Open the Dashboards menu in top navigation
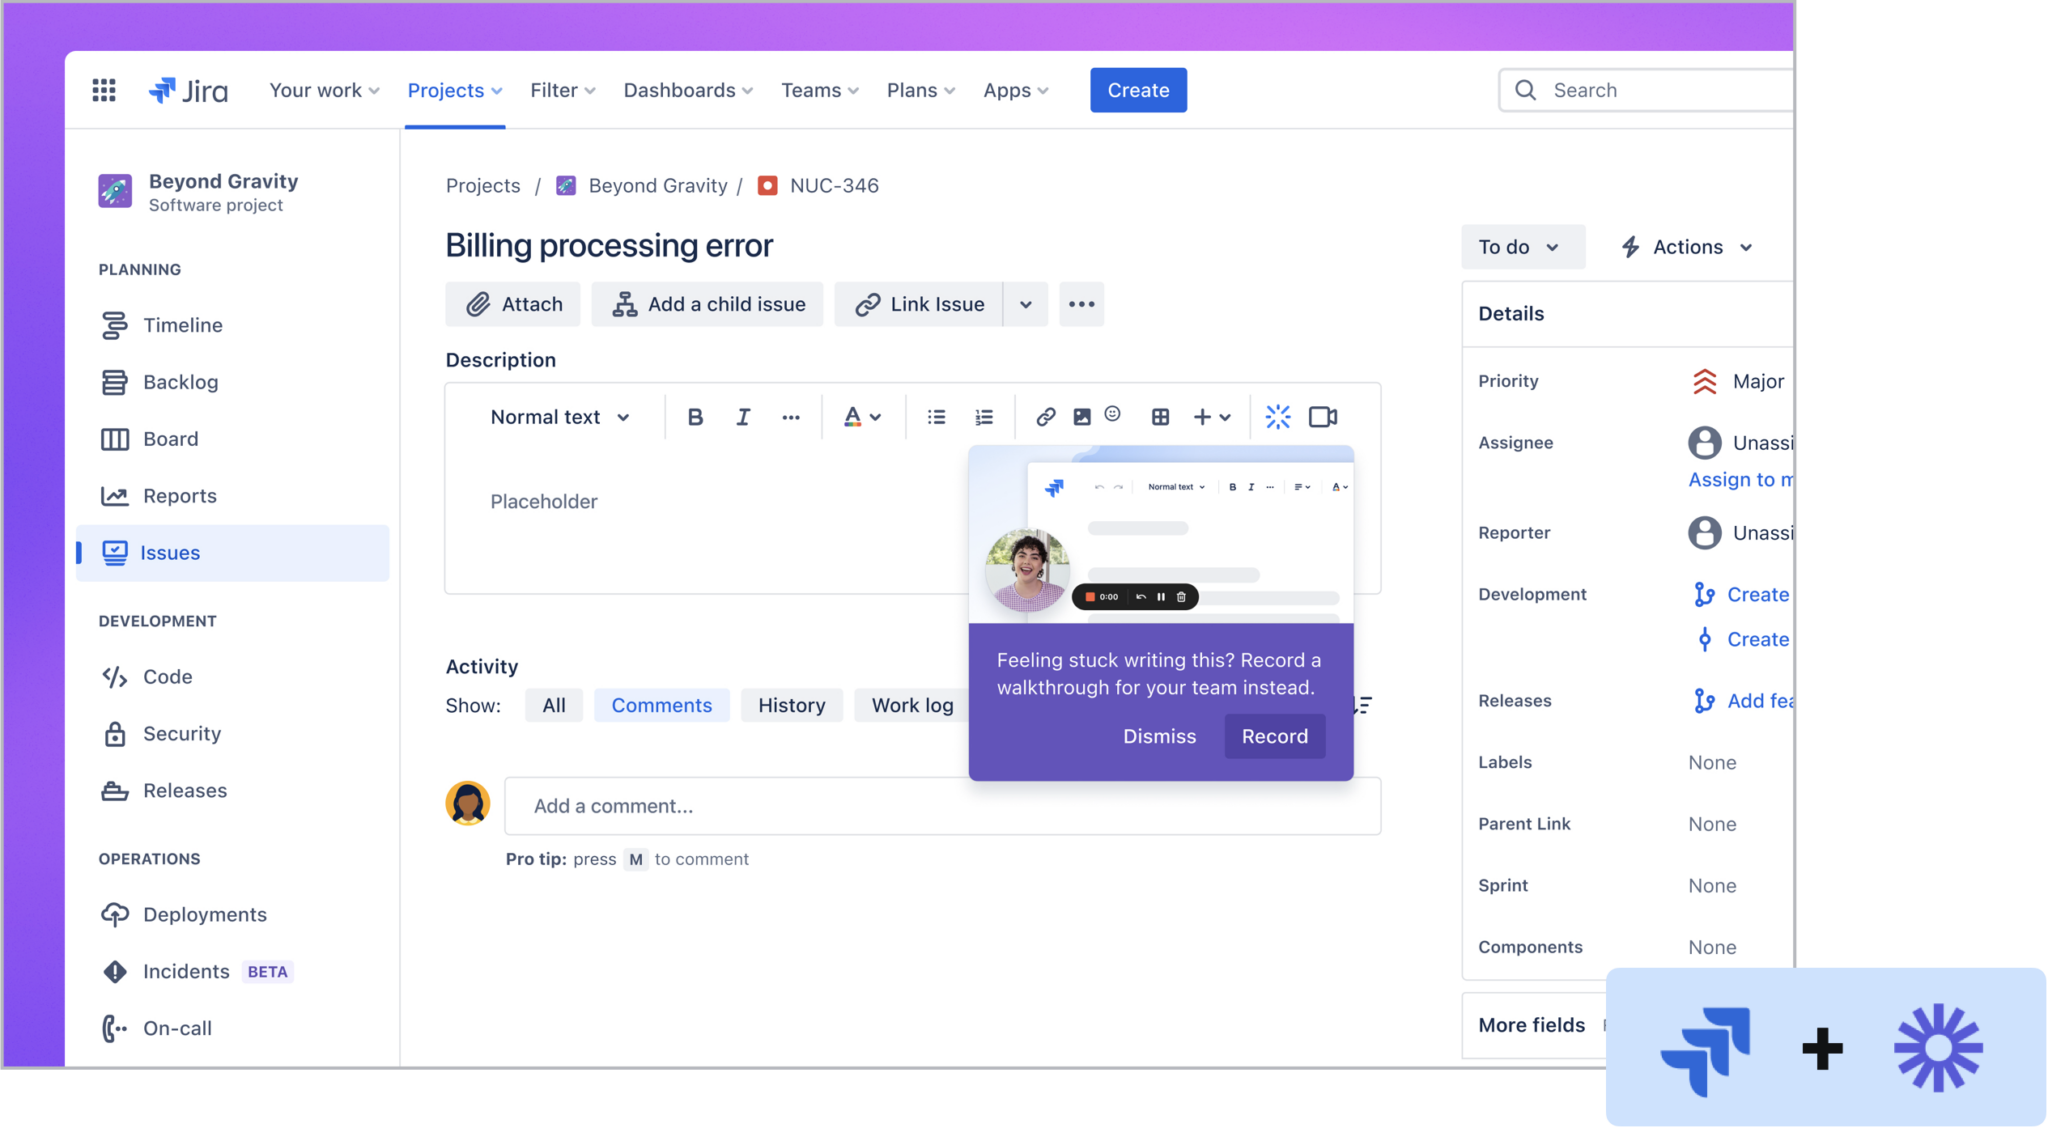2048x1128 pixels. 688,90
